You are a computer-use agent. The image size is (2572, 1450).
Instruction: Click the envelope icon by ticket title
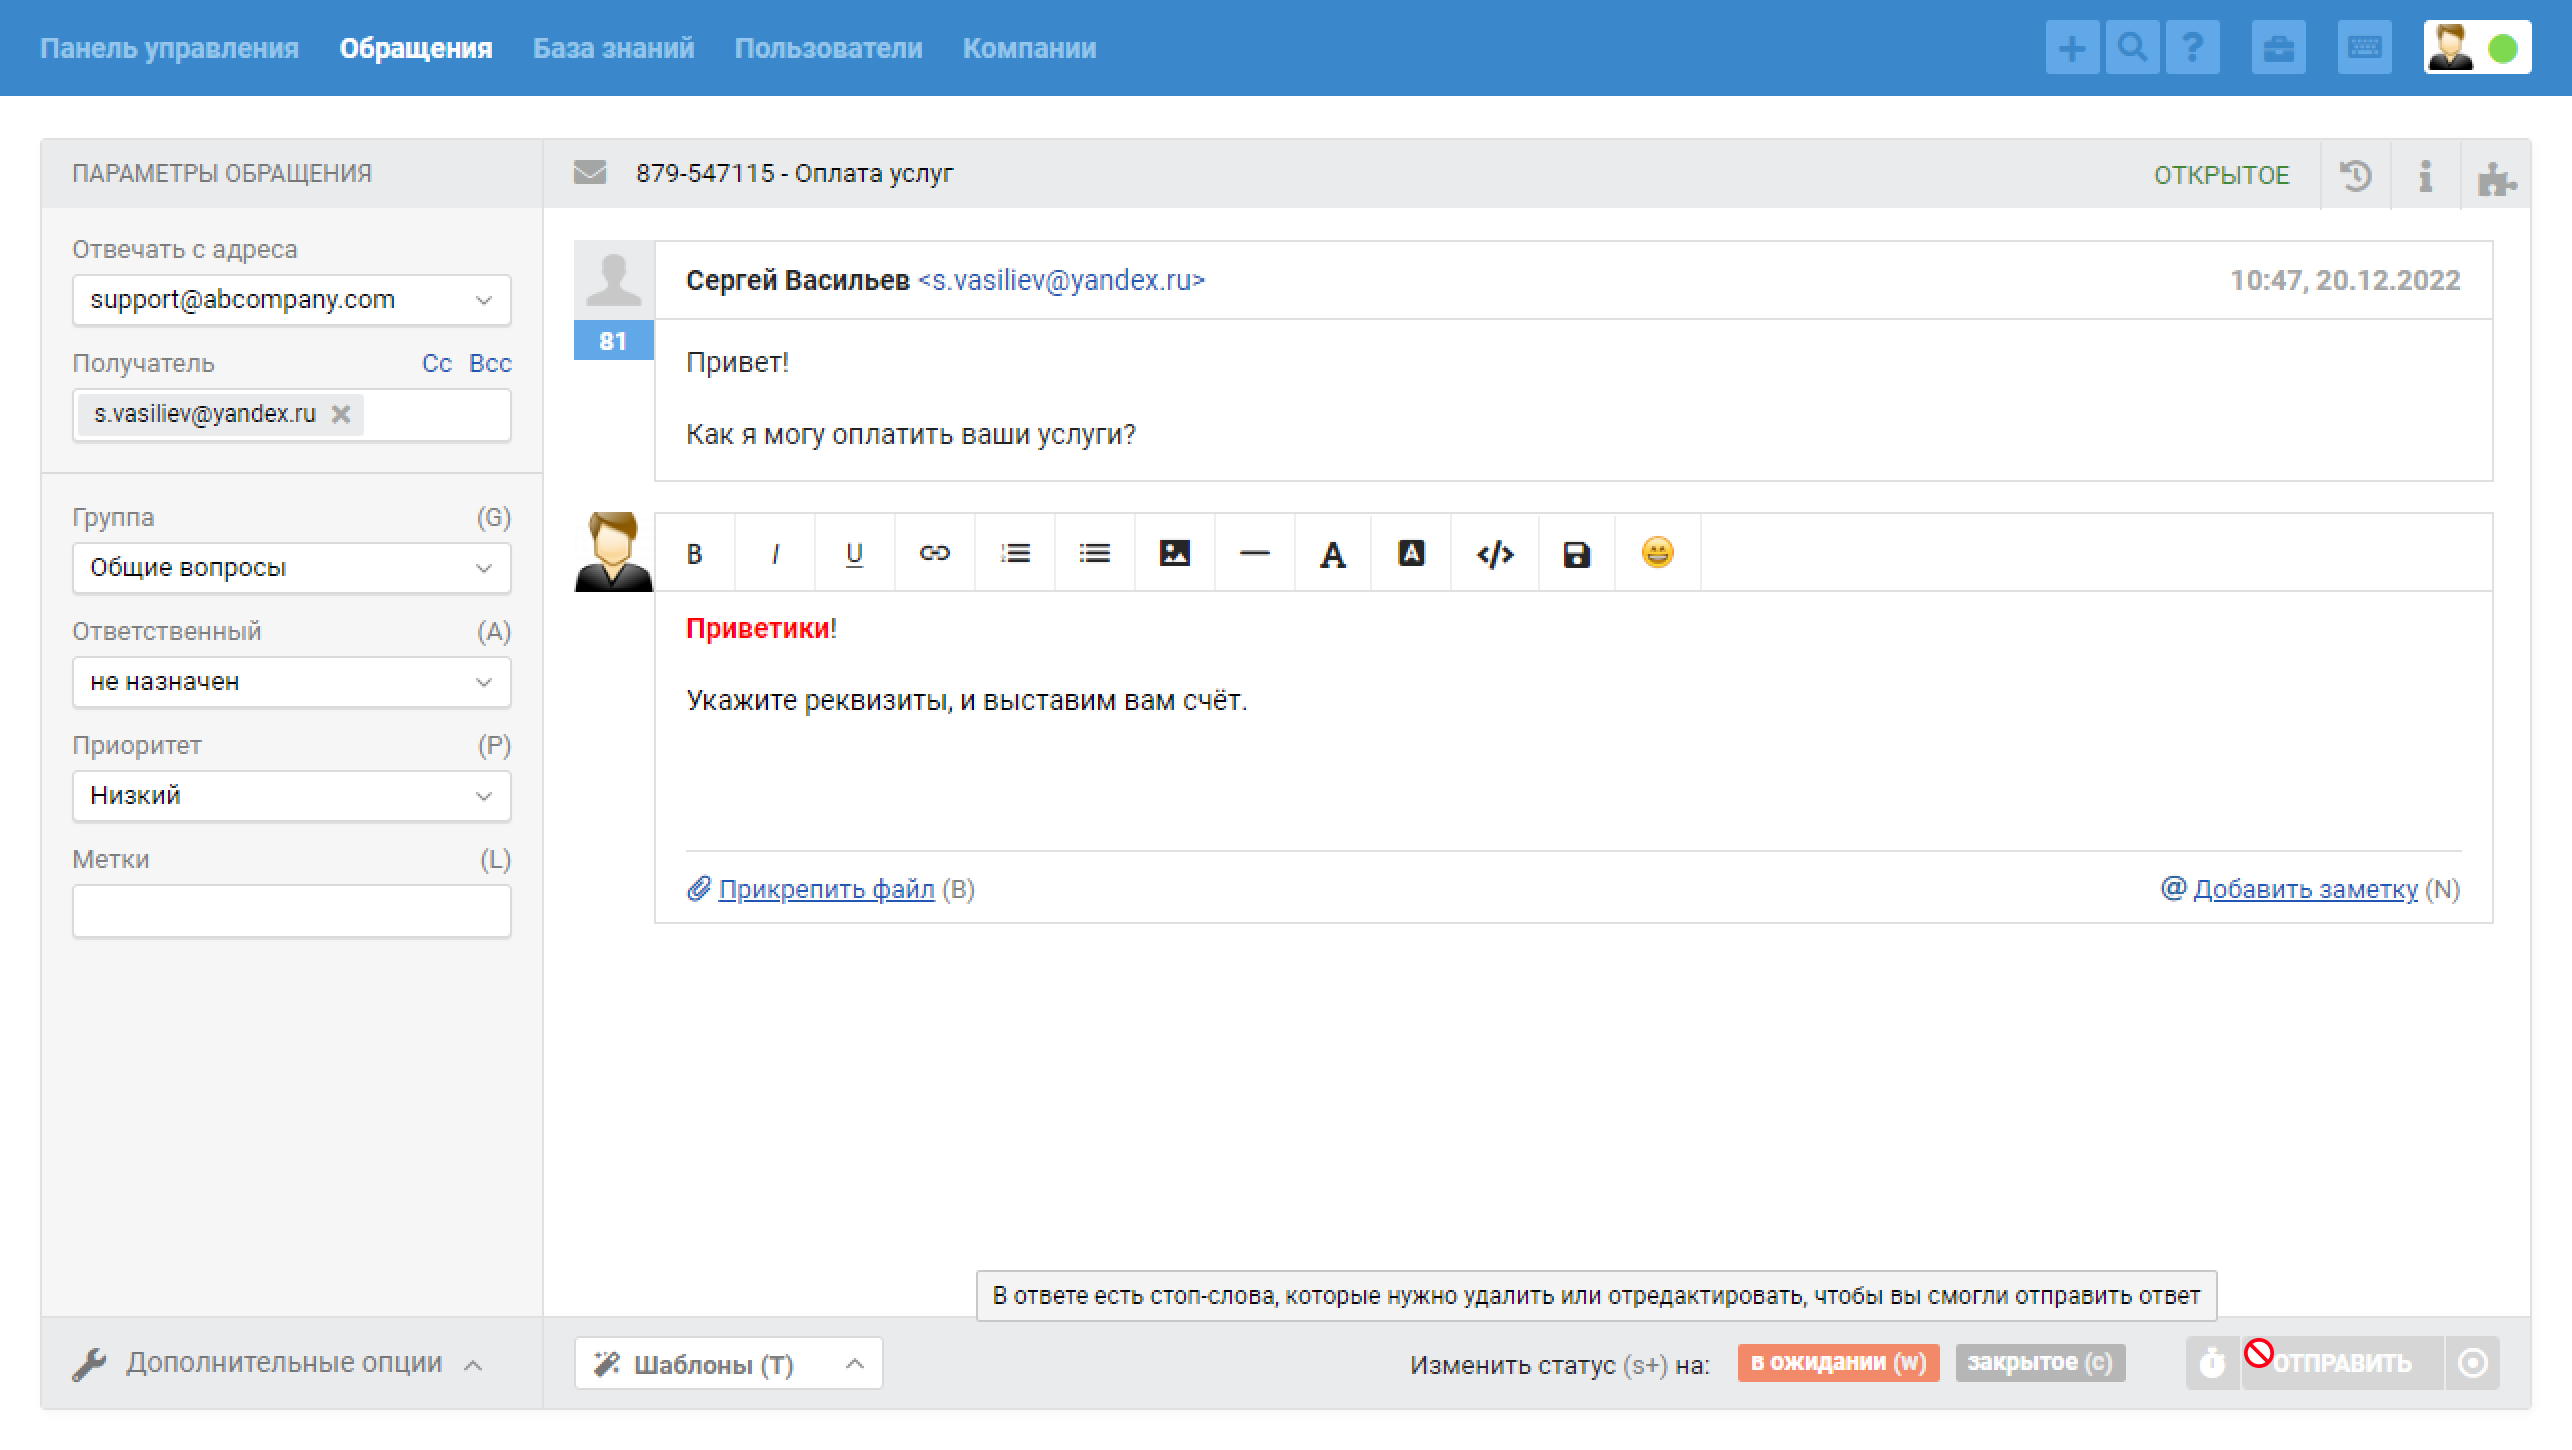[590, 173]
